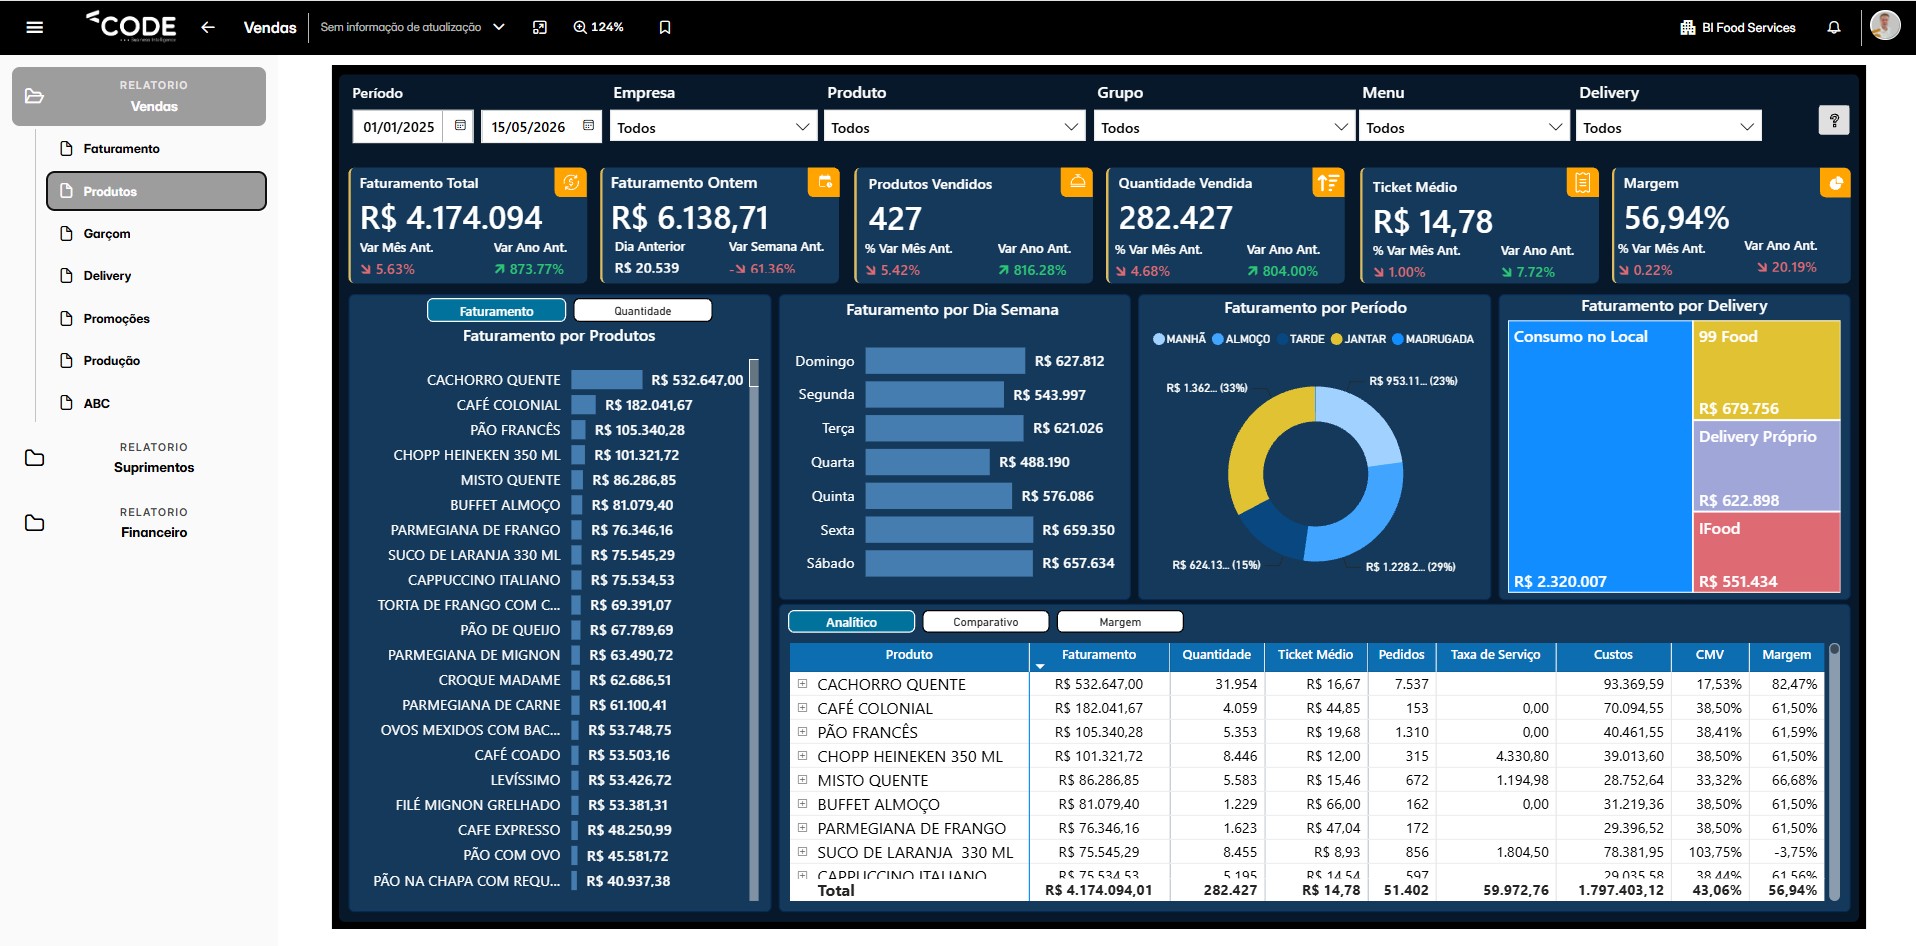Click the user profile avatar
The width and height of the screenshot is (1916, 946).
point(1885,25)
